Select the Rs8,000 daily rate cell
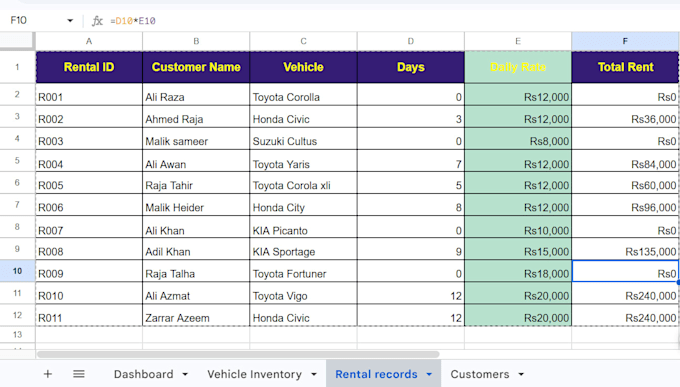680x387 pixels. [x=518, y=139]
